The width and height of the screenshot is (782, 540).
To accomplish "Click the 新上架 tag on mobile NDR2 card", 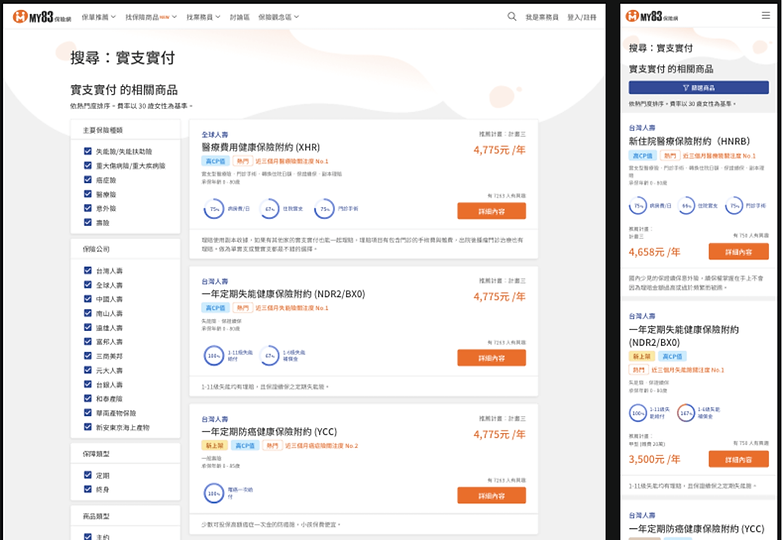I will click(x=642, y=356).
